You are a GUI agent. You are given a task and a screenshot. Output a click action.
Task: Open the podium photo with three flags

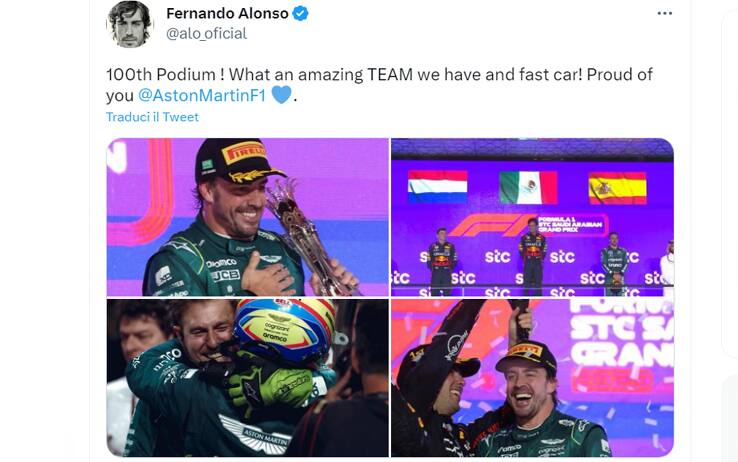click(x=532, y=217)
